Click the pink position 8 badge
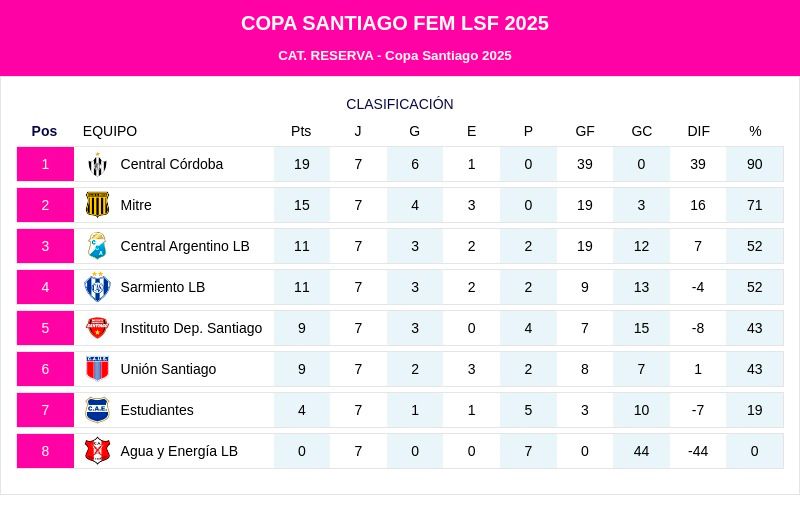Viewport: 800px width, 519px height. coord(45,451)
